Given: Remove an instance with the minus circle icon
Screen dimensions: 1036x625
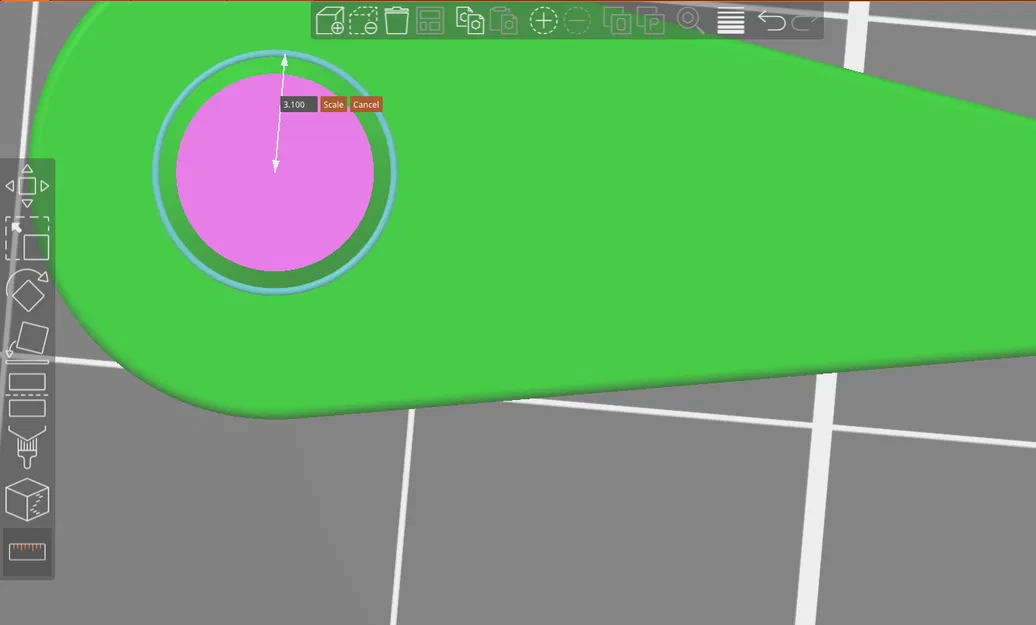Looking at the screenshot, I should tap(577, 20).
